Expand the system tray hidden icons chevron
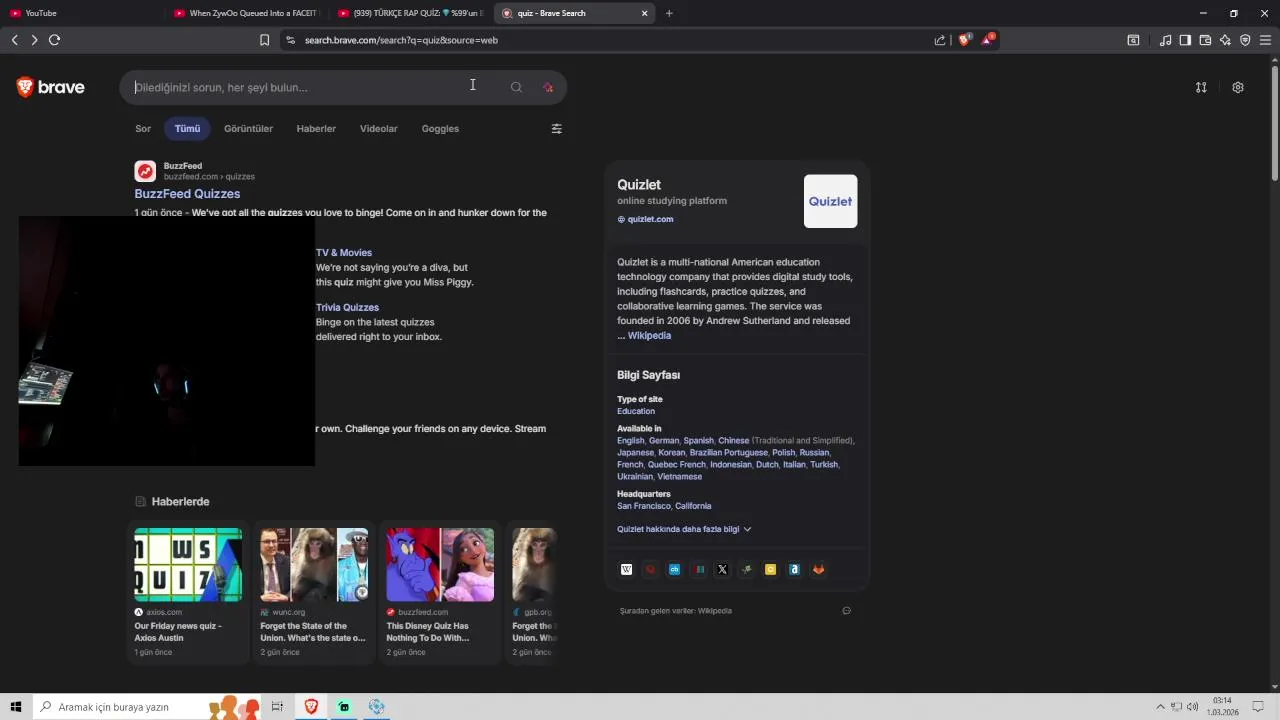Screen dimensions: 1280x720 click(1160, 707)
